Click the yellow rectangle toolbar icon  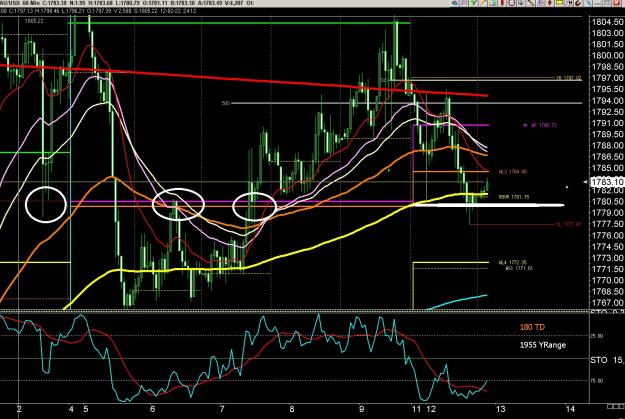(x=559, y=2)
